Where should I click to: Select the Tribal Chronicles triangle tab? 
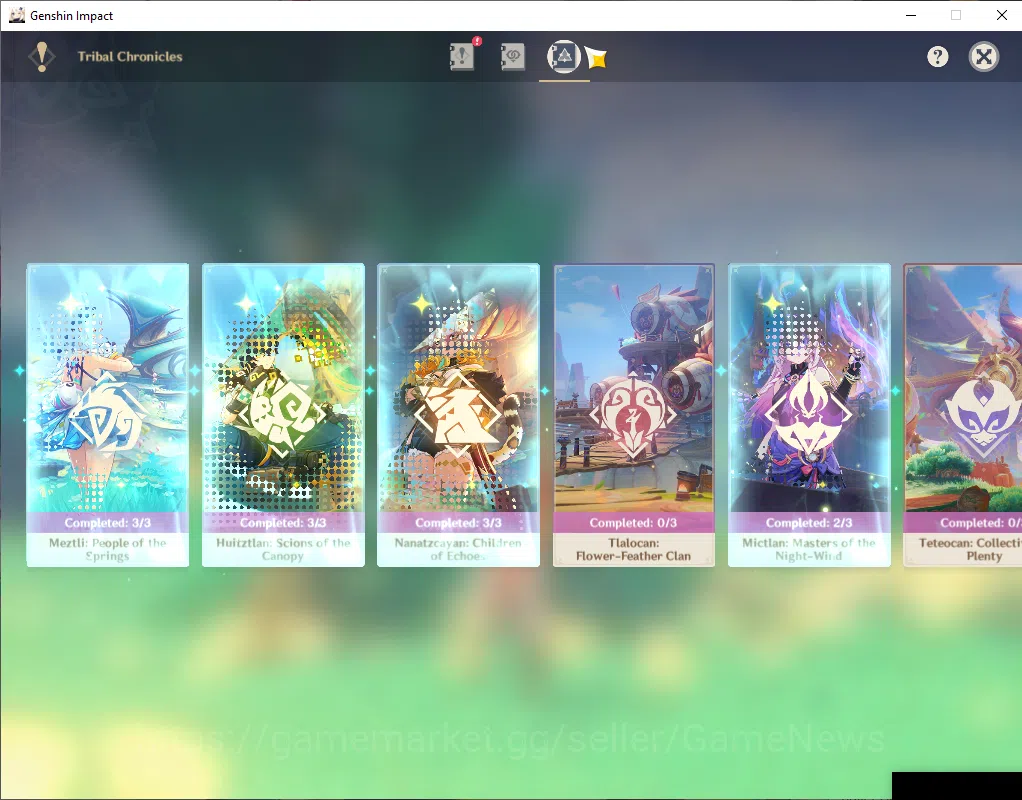point(564,56)
